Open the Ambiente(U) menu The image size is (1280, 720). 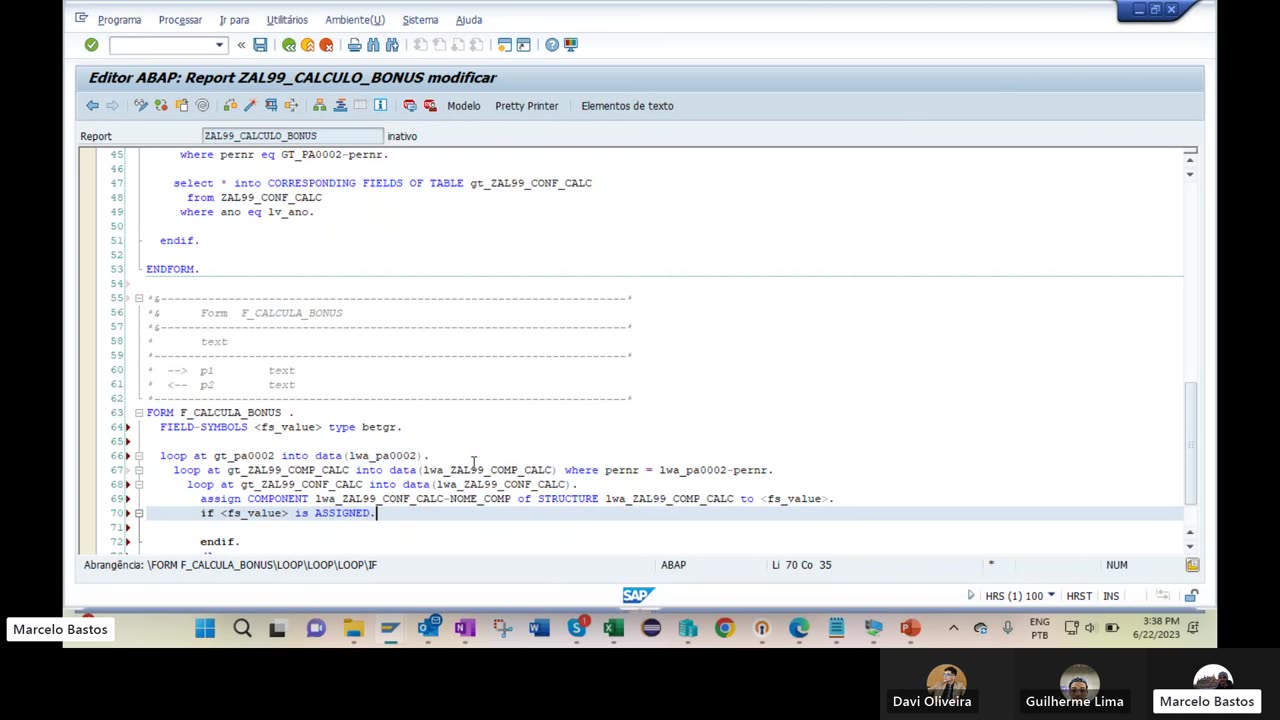click(355, 20)
